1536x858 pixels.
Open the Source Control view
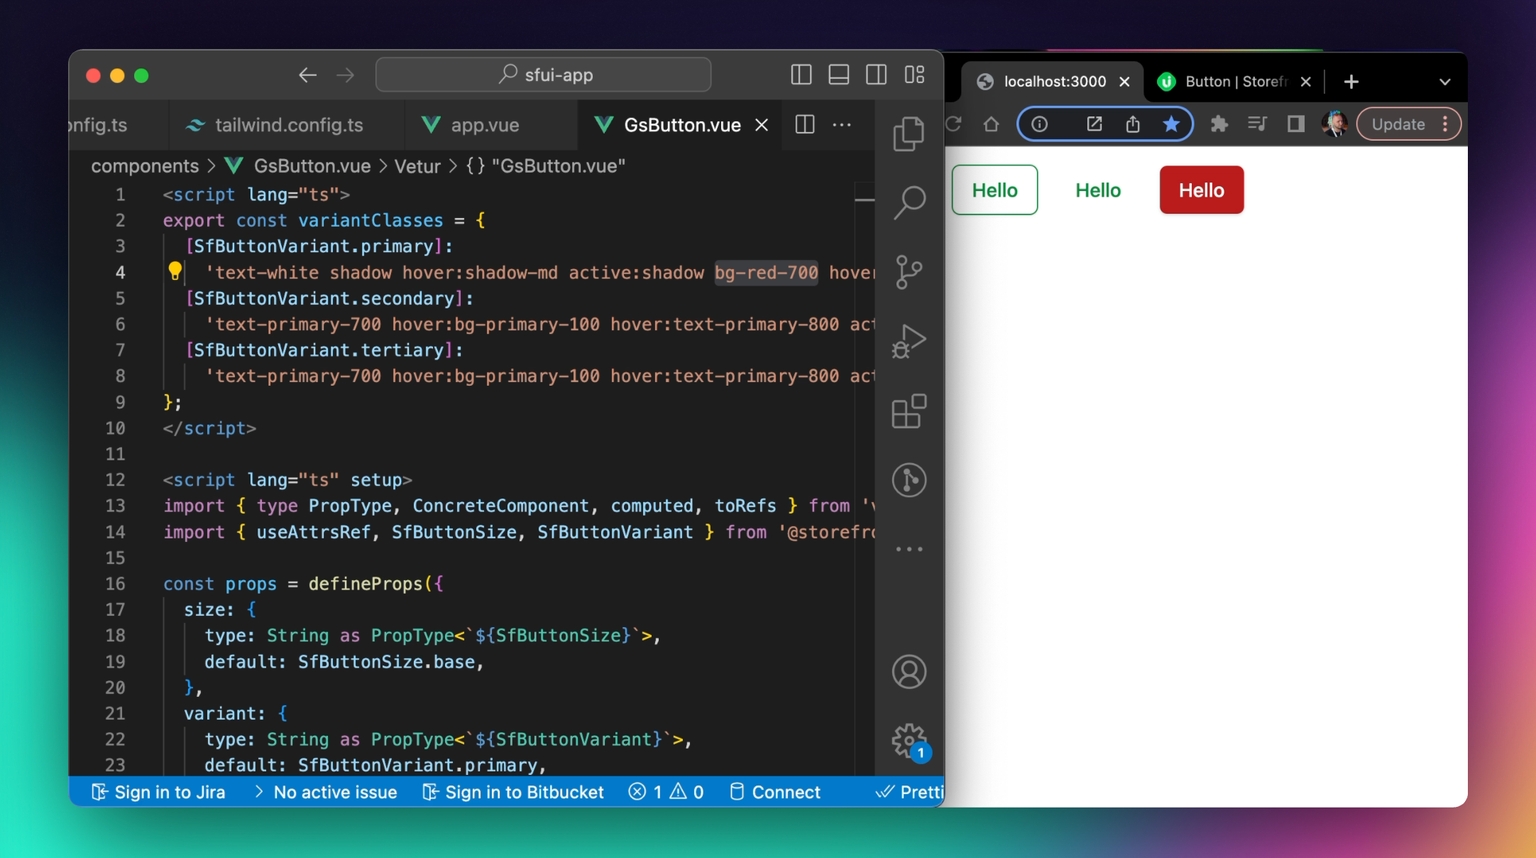click(x=908, y=272)
